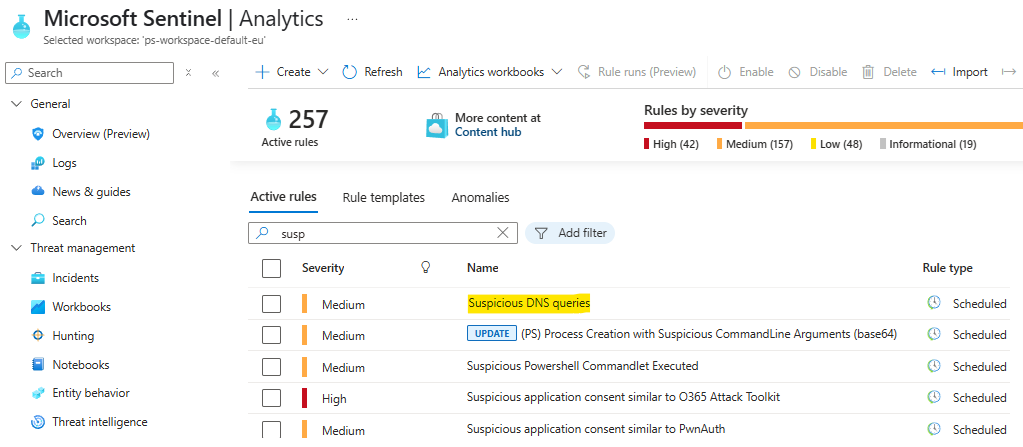Click the yellow Low (48) legend swatch
The width and height of the screenshot is (1023, 447).
[x=814, y=144]
